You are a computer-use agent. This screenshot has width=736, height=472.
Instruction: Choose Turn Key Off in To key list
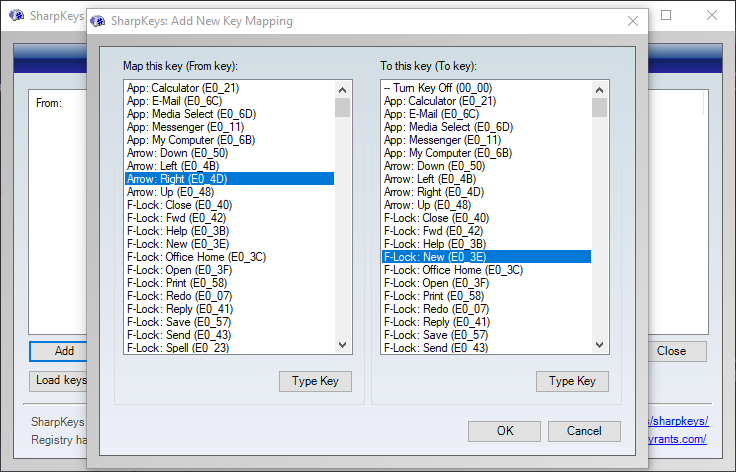point(487,88)
